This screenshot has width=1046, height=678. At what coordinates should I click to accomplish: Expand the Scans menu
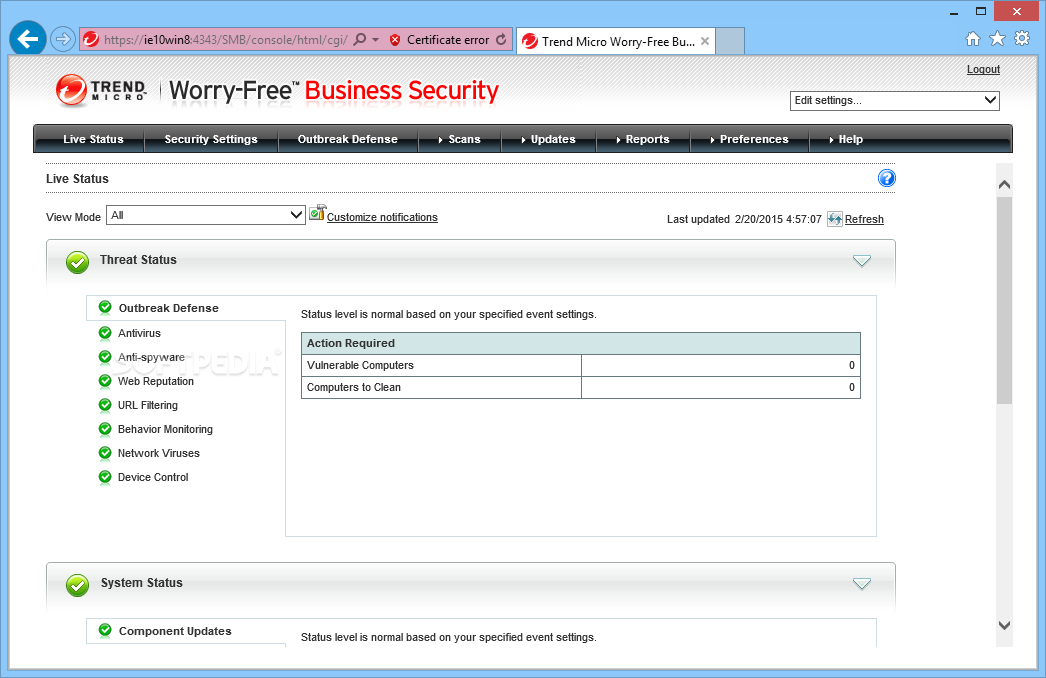click(460, 139)
